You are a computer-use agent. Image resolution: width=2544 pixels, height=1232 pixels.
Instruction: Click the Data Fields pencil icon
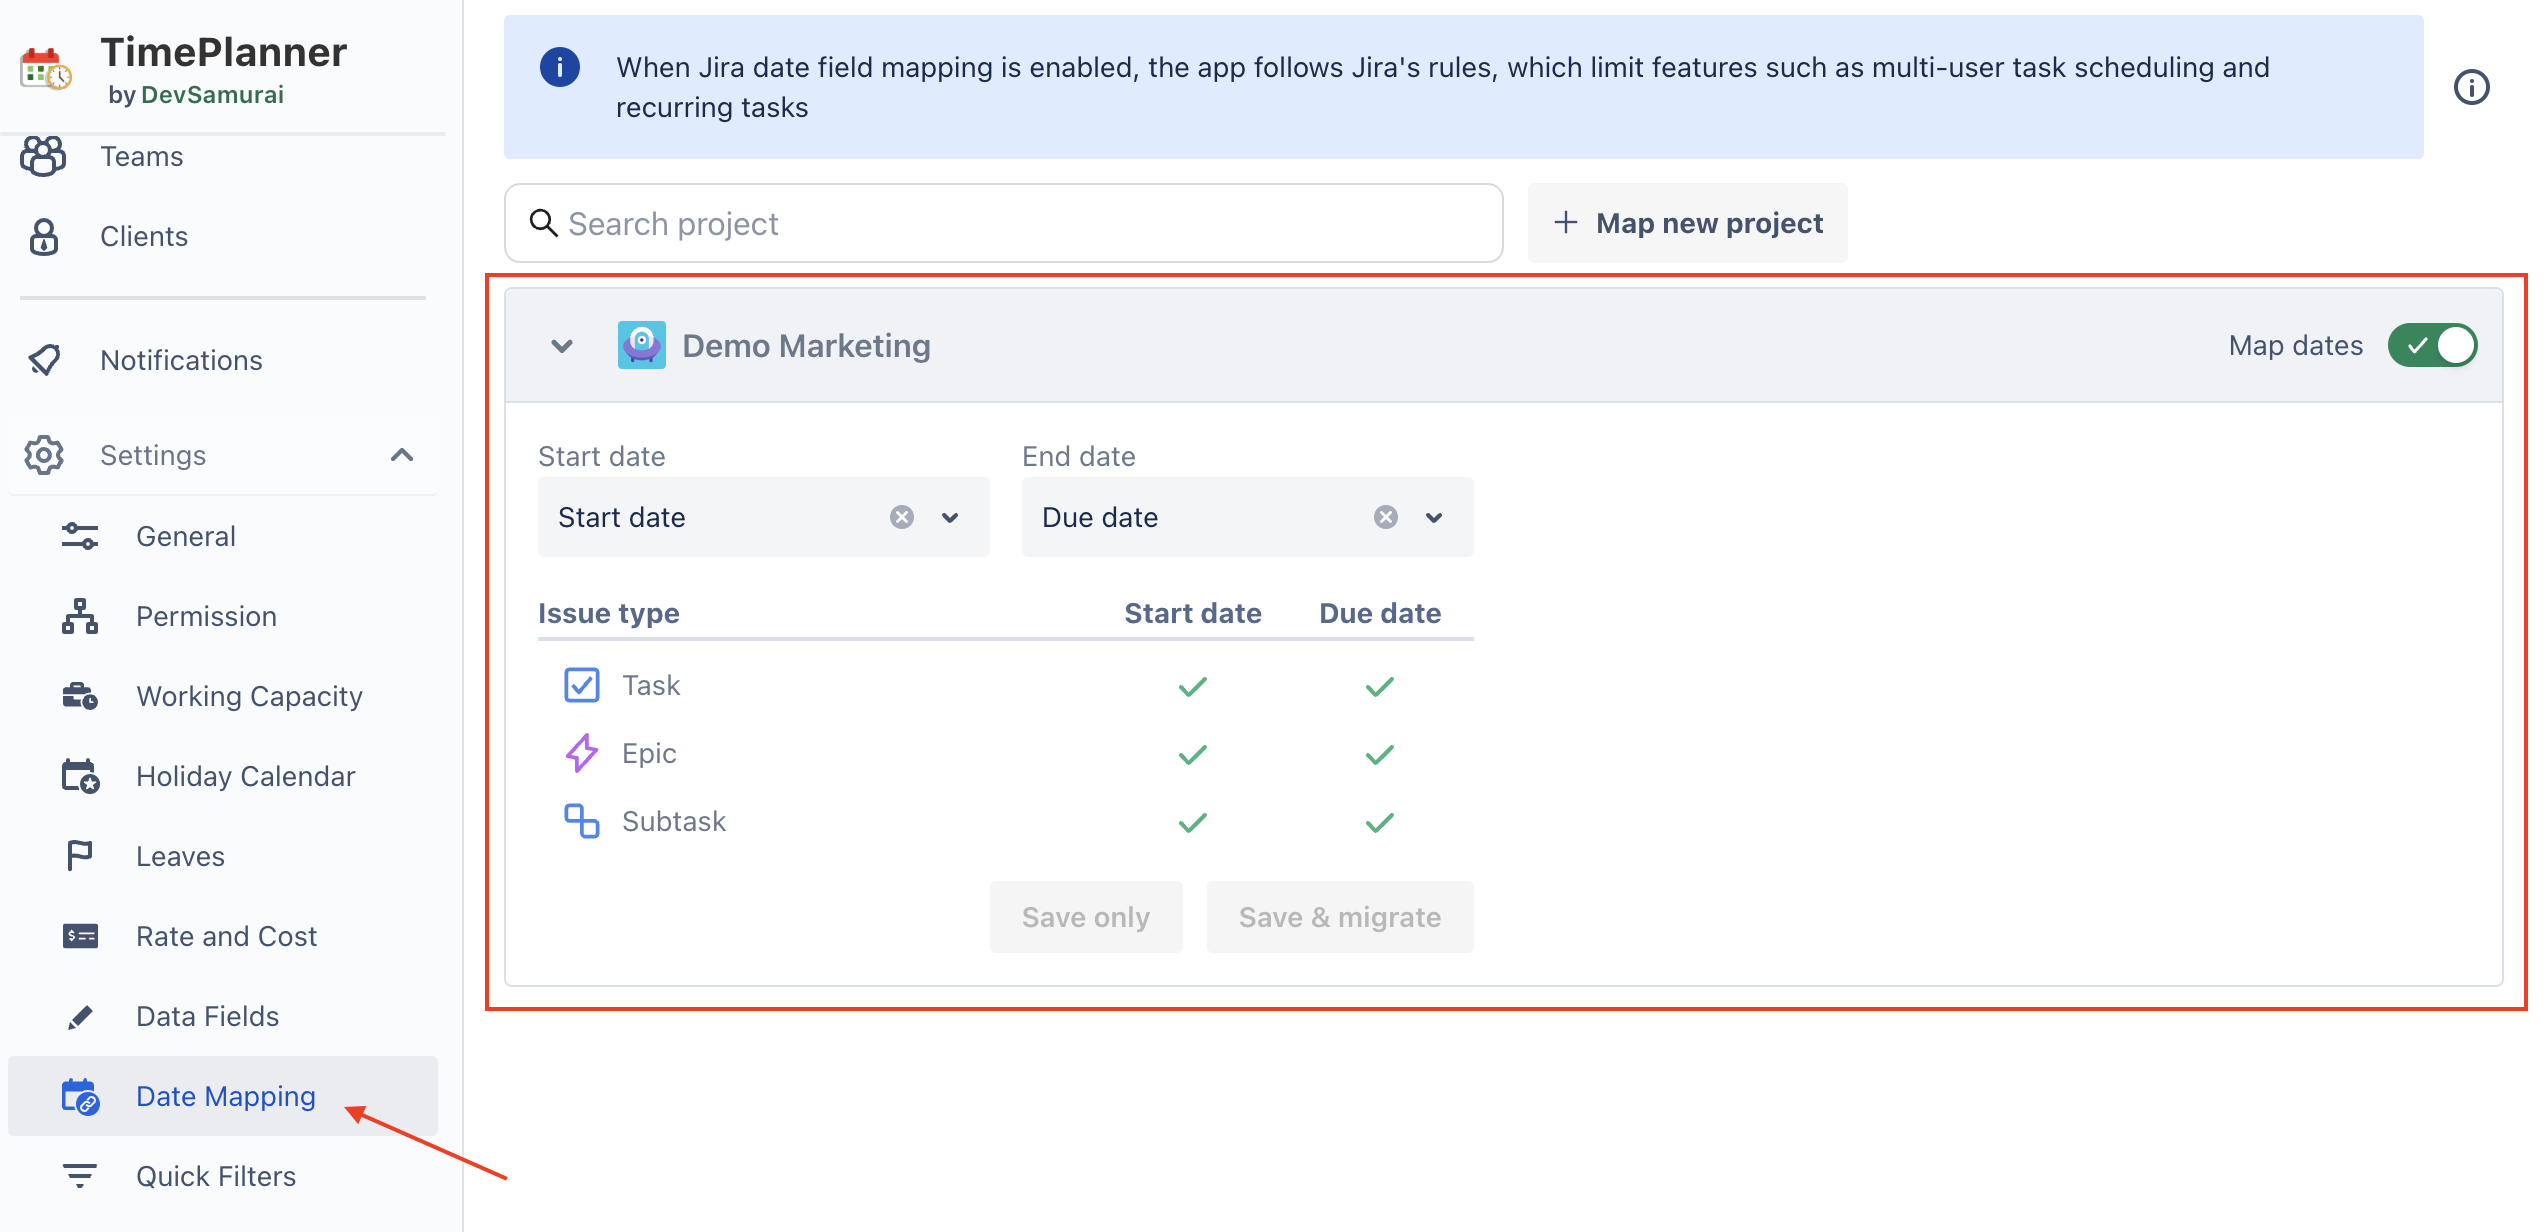[x=80, y=1017]
